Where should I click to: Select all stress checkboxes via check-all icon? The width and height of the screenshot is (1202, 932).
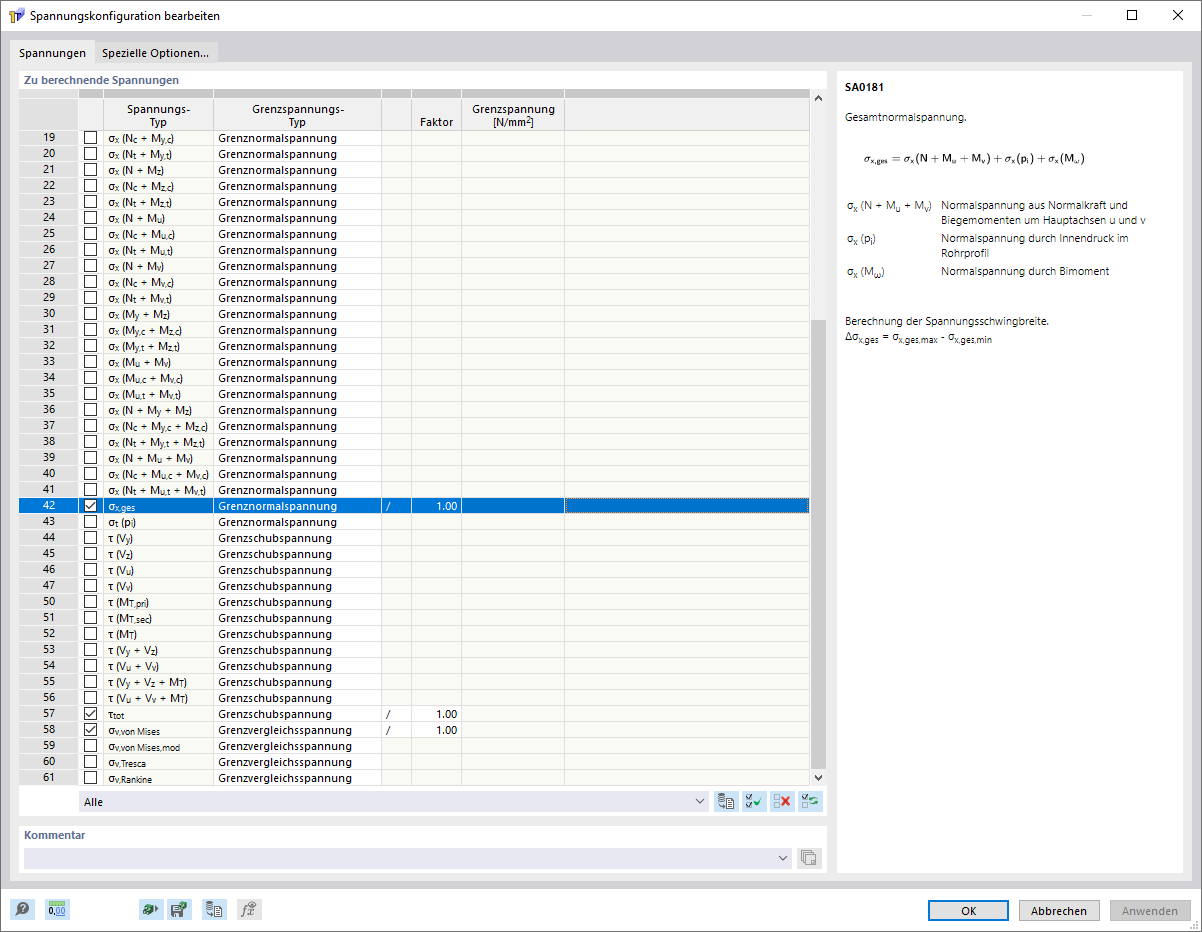pyautogui.click(x=753, y=801)
